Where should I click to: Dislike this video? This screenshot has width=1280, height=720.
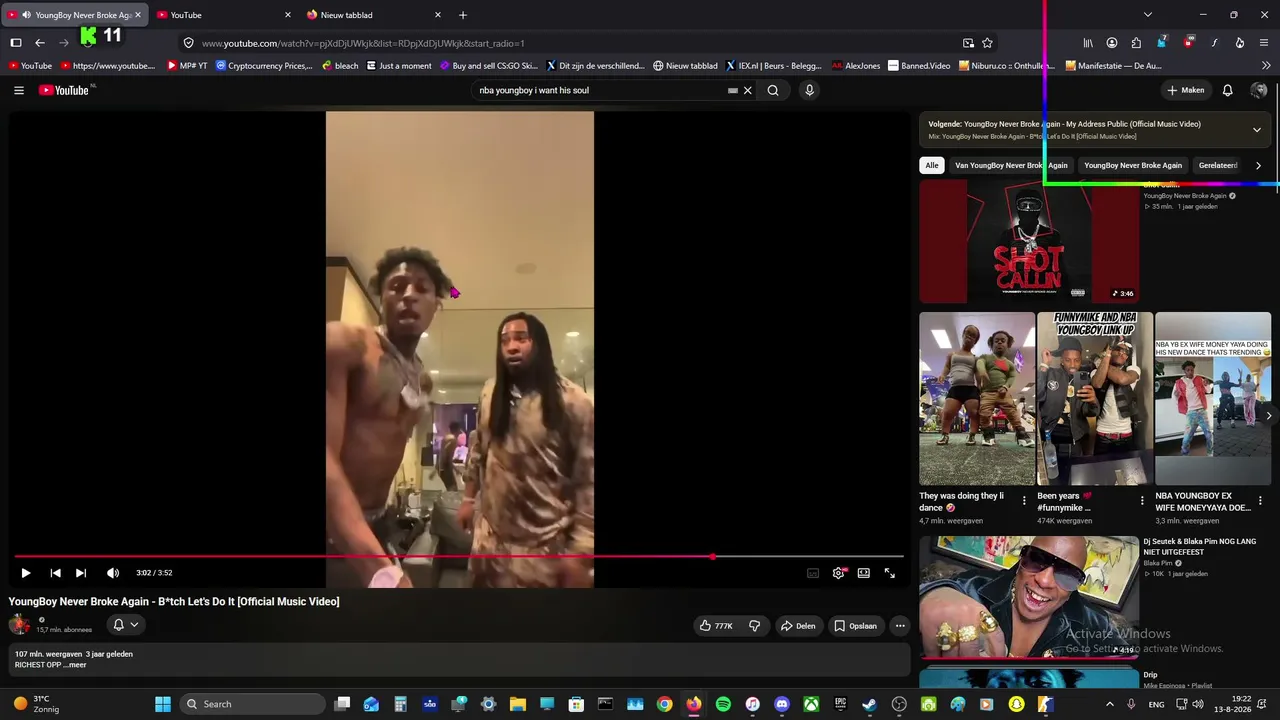click(755, 626)
